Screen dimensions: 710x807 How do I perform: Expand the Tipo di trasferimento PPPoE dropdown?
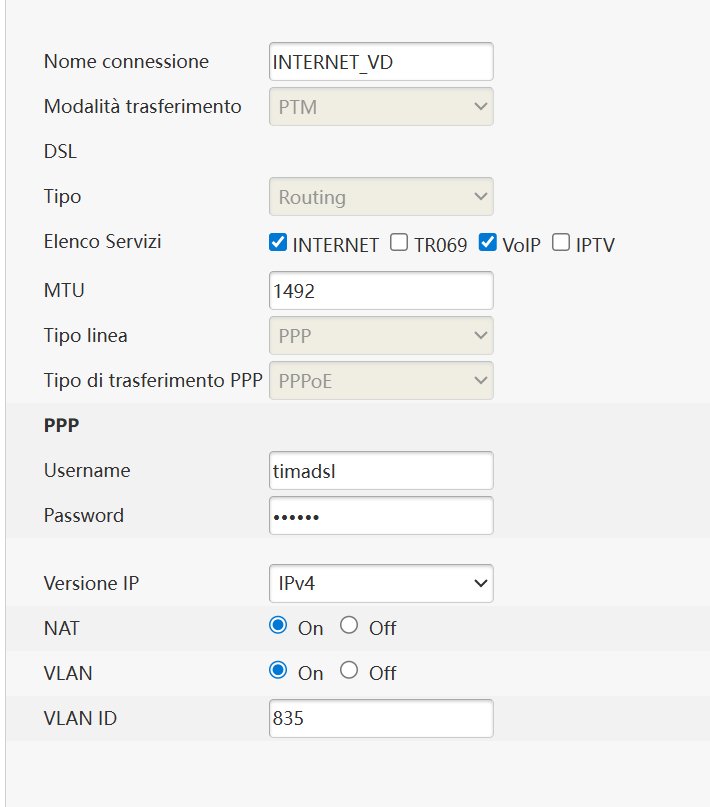point(381,380)
